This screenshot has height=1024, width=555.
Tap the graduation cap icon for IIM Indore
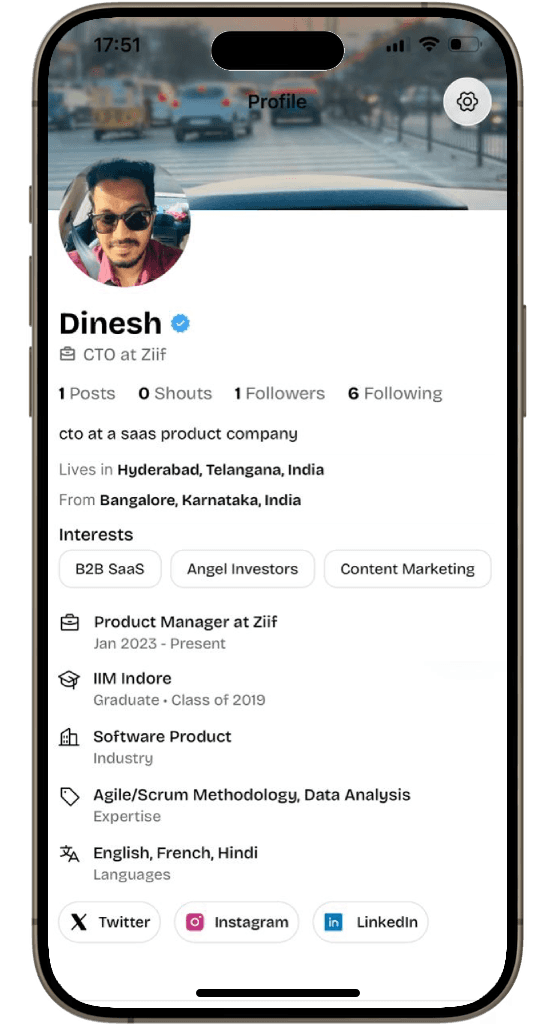[69, 680]
